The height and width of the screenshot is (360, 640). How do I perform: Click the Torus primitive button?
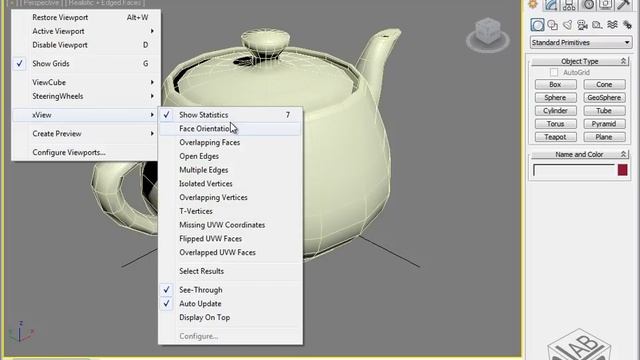556,124
